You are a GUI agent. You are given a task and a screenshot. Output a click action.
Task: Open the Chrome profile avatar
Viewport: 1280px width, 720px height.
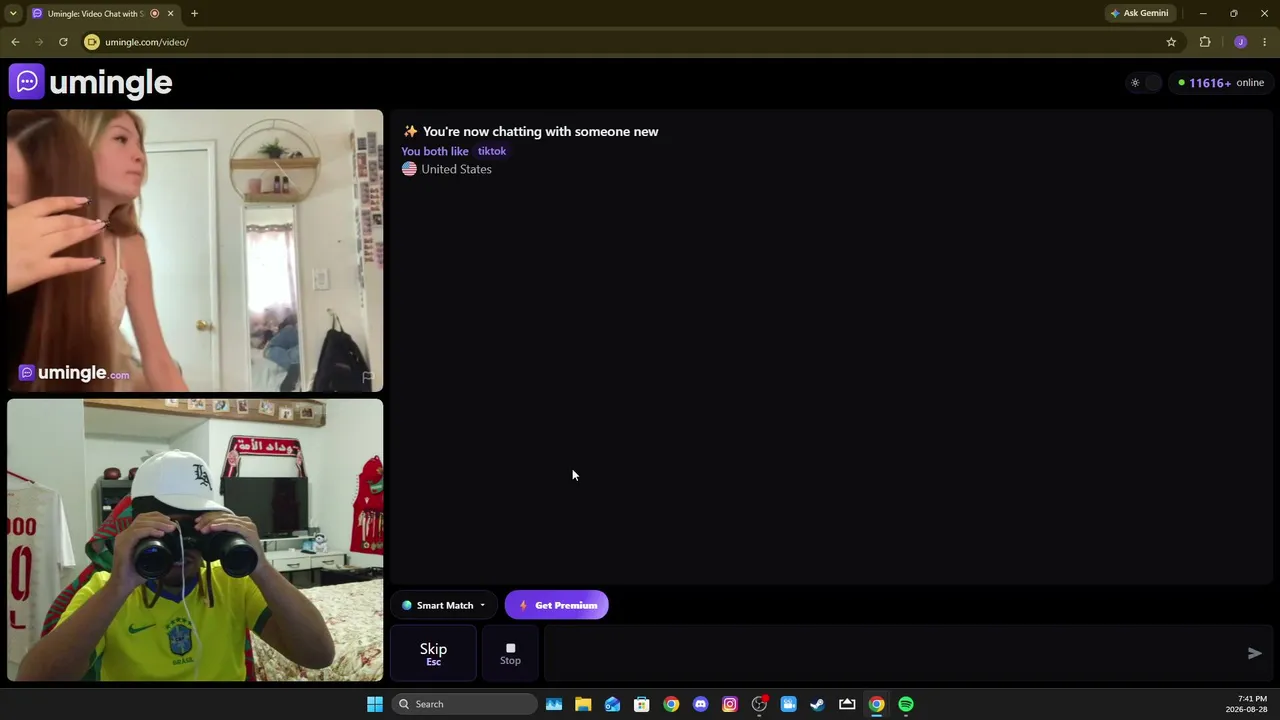pos(1241,42)
